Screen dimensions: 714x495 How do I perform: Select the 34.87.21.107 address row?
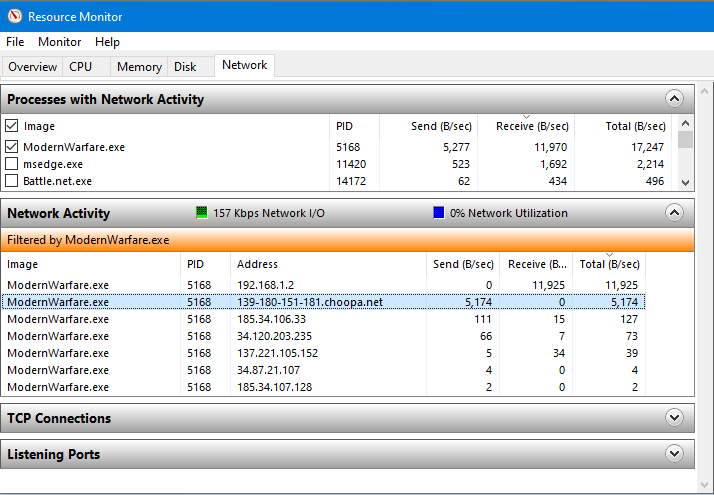[x=323, y=370]
